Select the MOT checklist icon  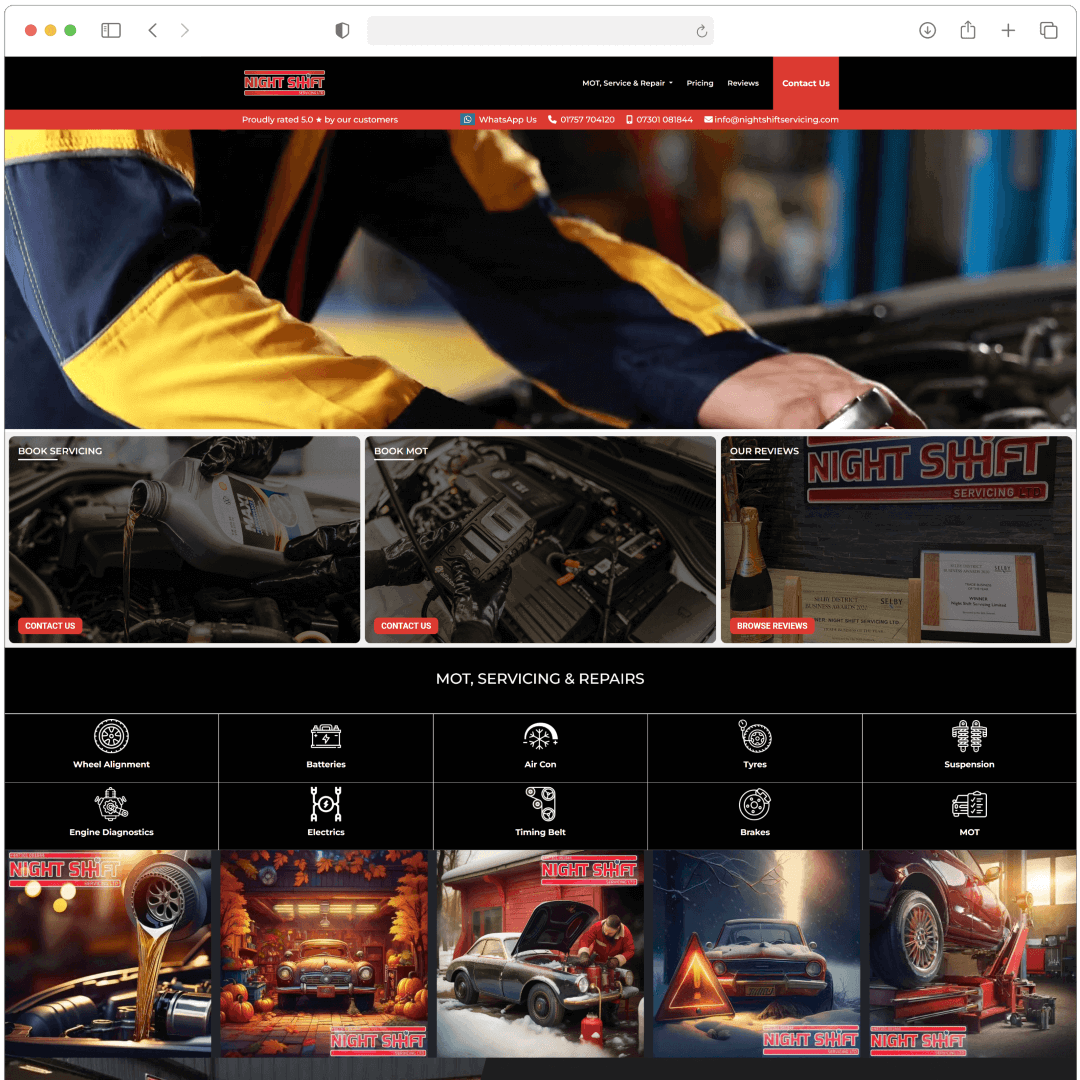[x=969, y=804]
